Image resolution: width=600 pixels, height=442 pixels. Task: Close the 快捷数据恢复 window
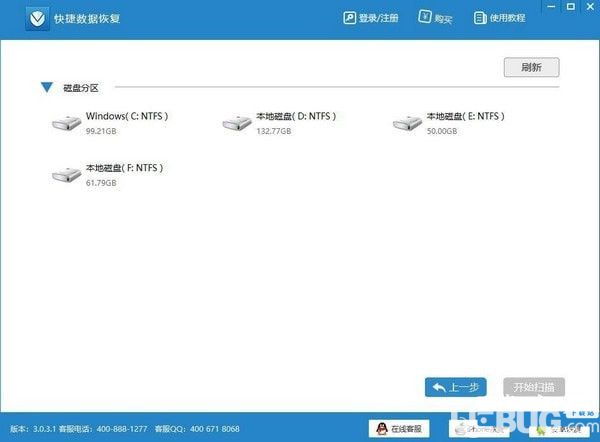590,7
